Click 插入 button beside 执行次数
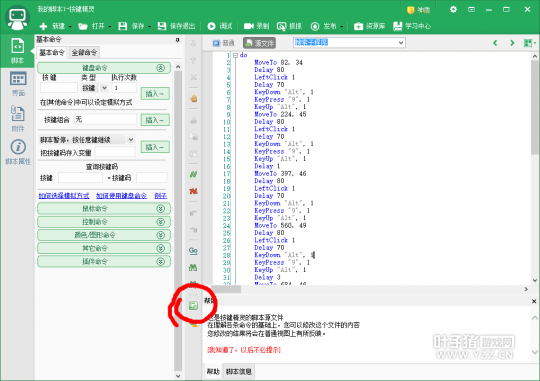This screenshot has width=540, height=381. (155, 93)
